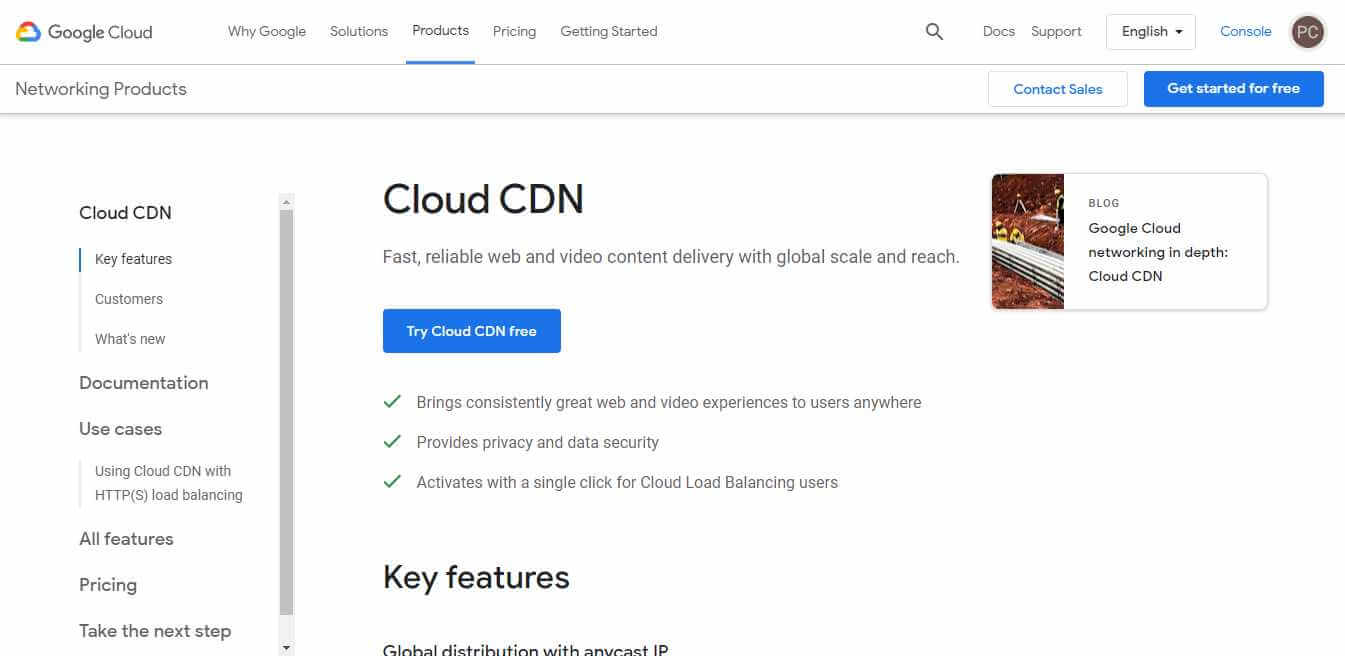Screen dimensions: 1345x656
Task: Open Products menu
Action: click(440, 31)
